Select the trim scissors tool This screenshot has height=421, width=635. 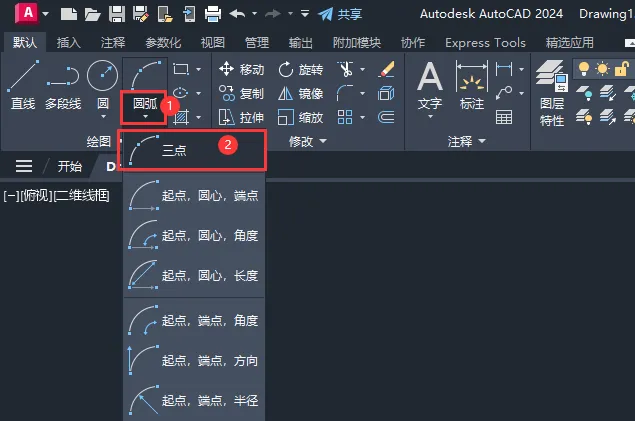point(346,69)
